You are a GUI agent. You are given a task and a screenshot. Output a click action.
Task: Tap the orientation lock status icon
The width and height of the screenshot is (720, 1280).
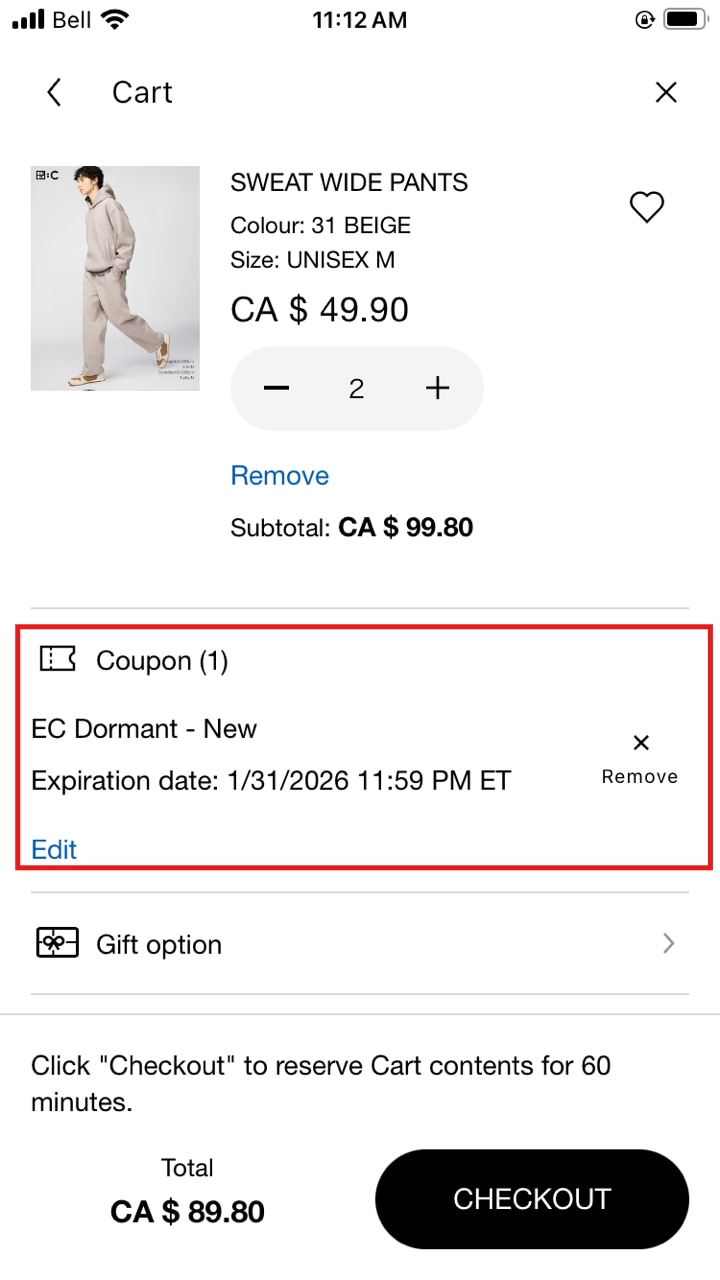(644, 20)
